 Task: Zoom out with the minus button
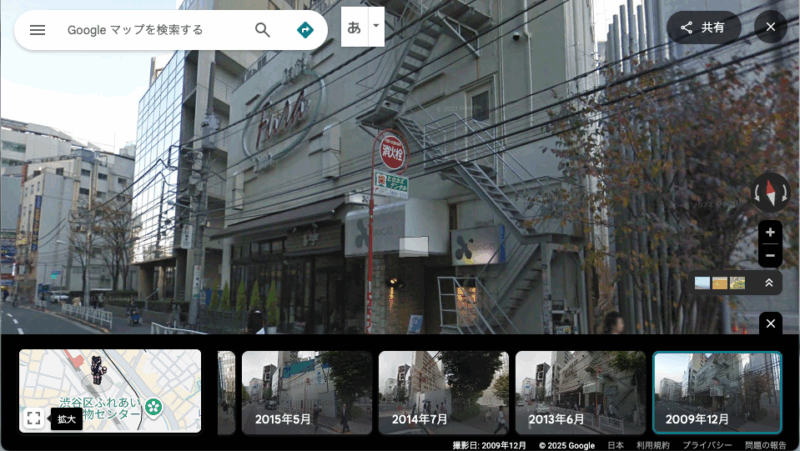pos(770,256)
